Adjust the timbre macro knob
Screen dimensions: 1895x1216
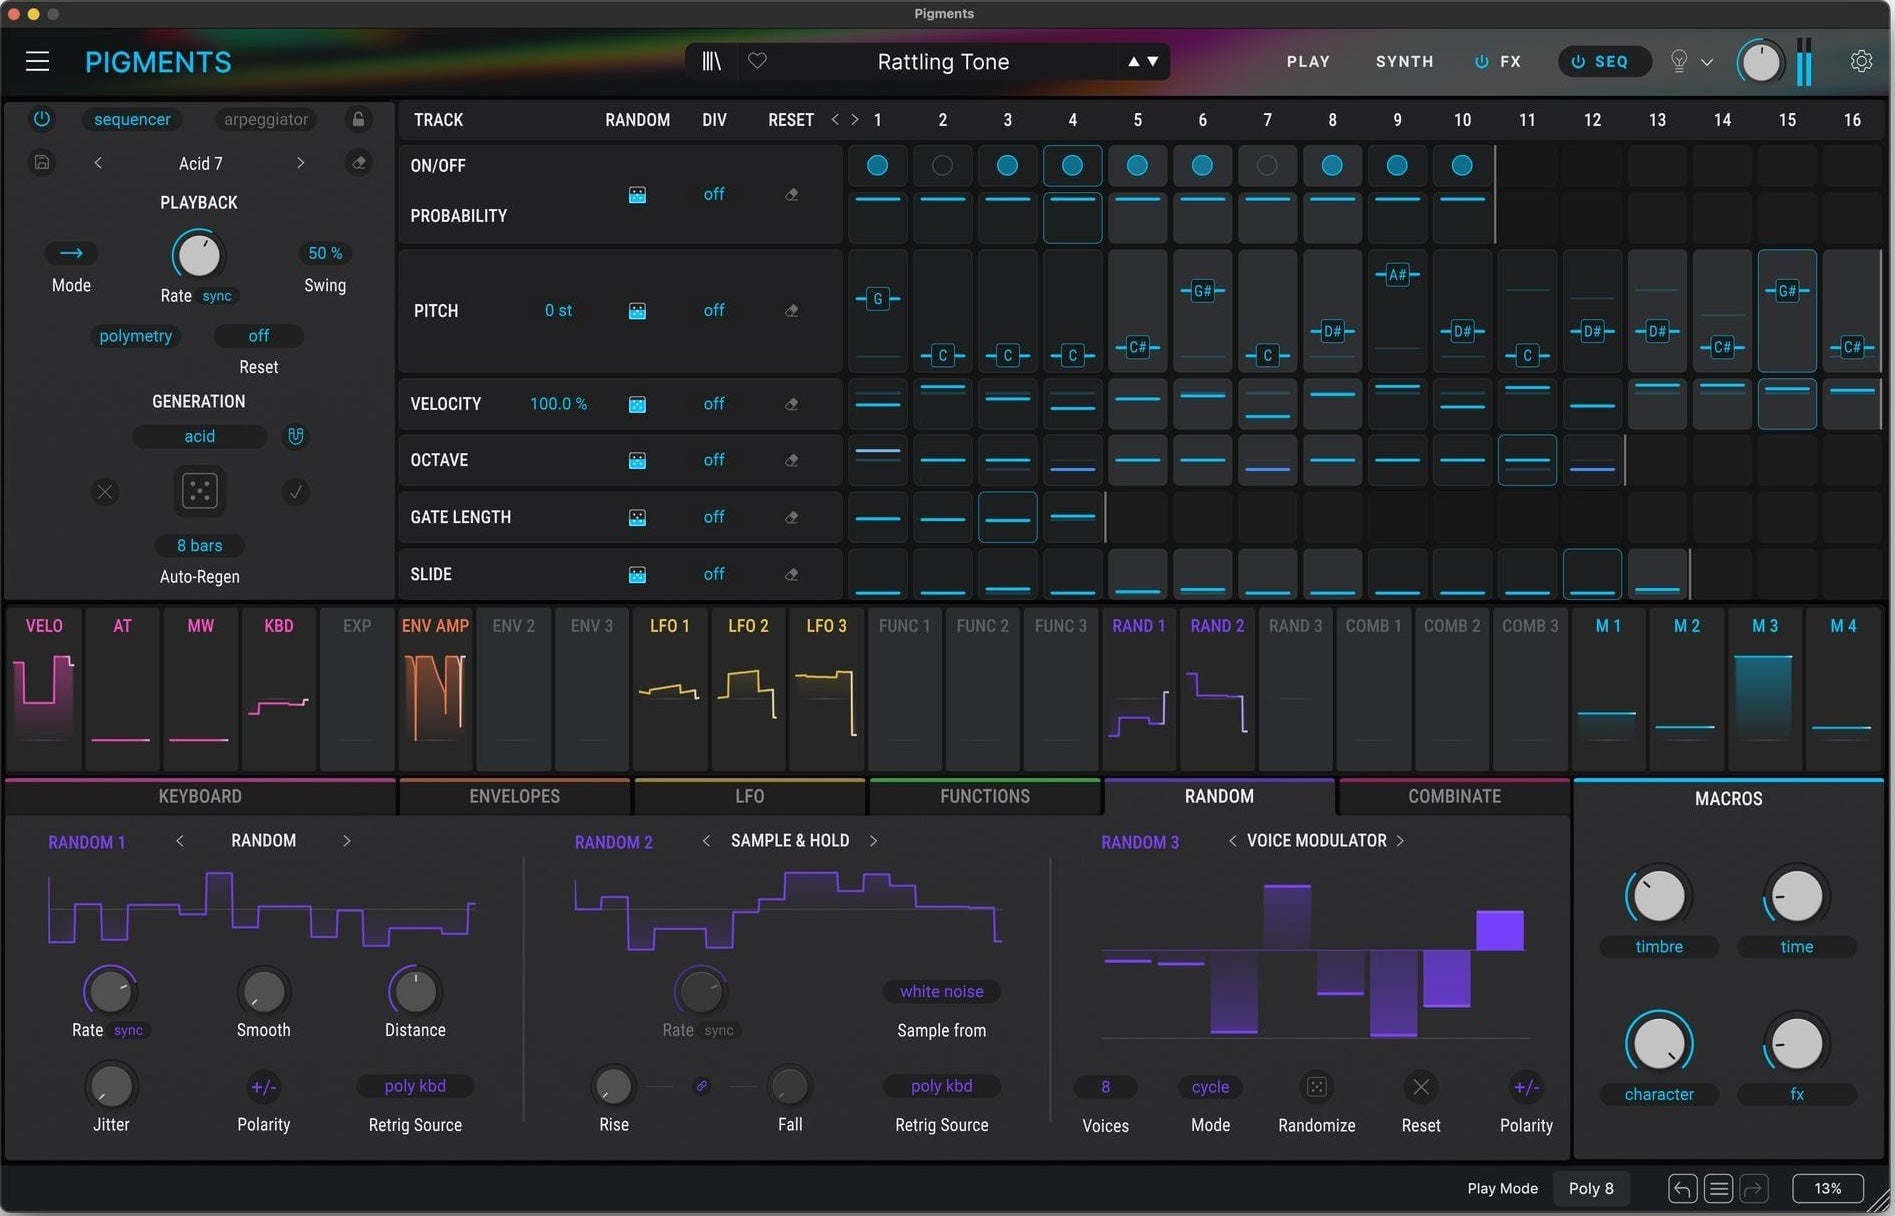click(1658, 896)
